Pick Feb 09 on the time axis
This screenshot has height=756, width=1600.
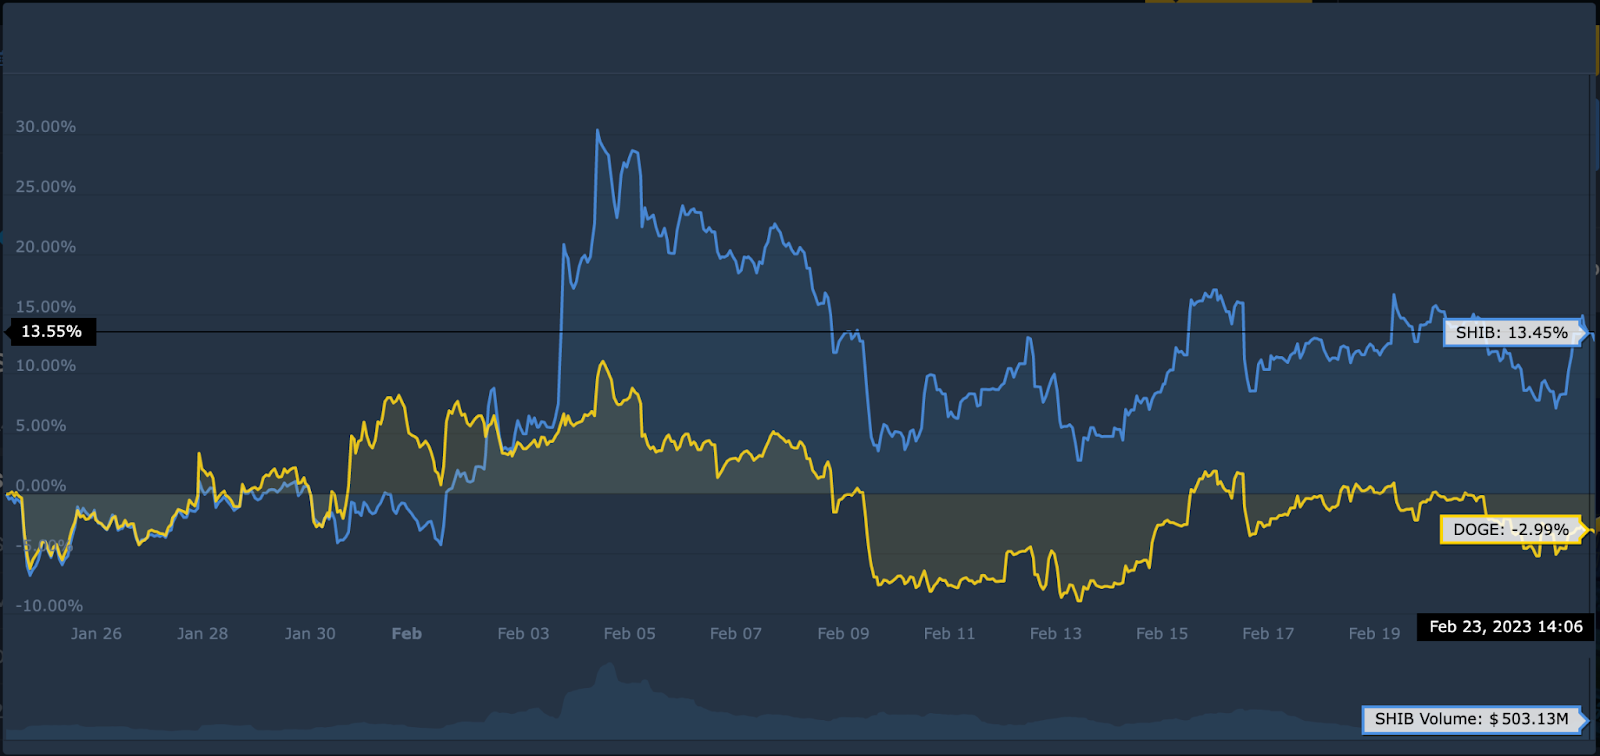click(843, 634)
